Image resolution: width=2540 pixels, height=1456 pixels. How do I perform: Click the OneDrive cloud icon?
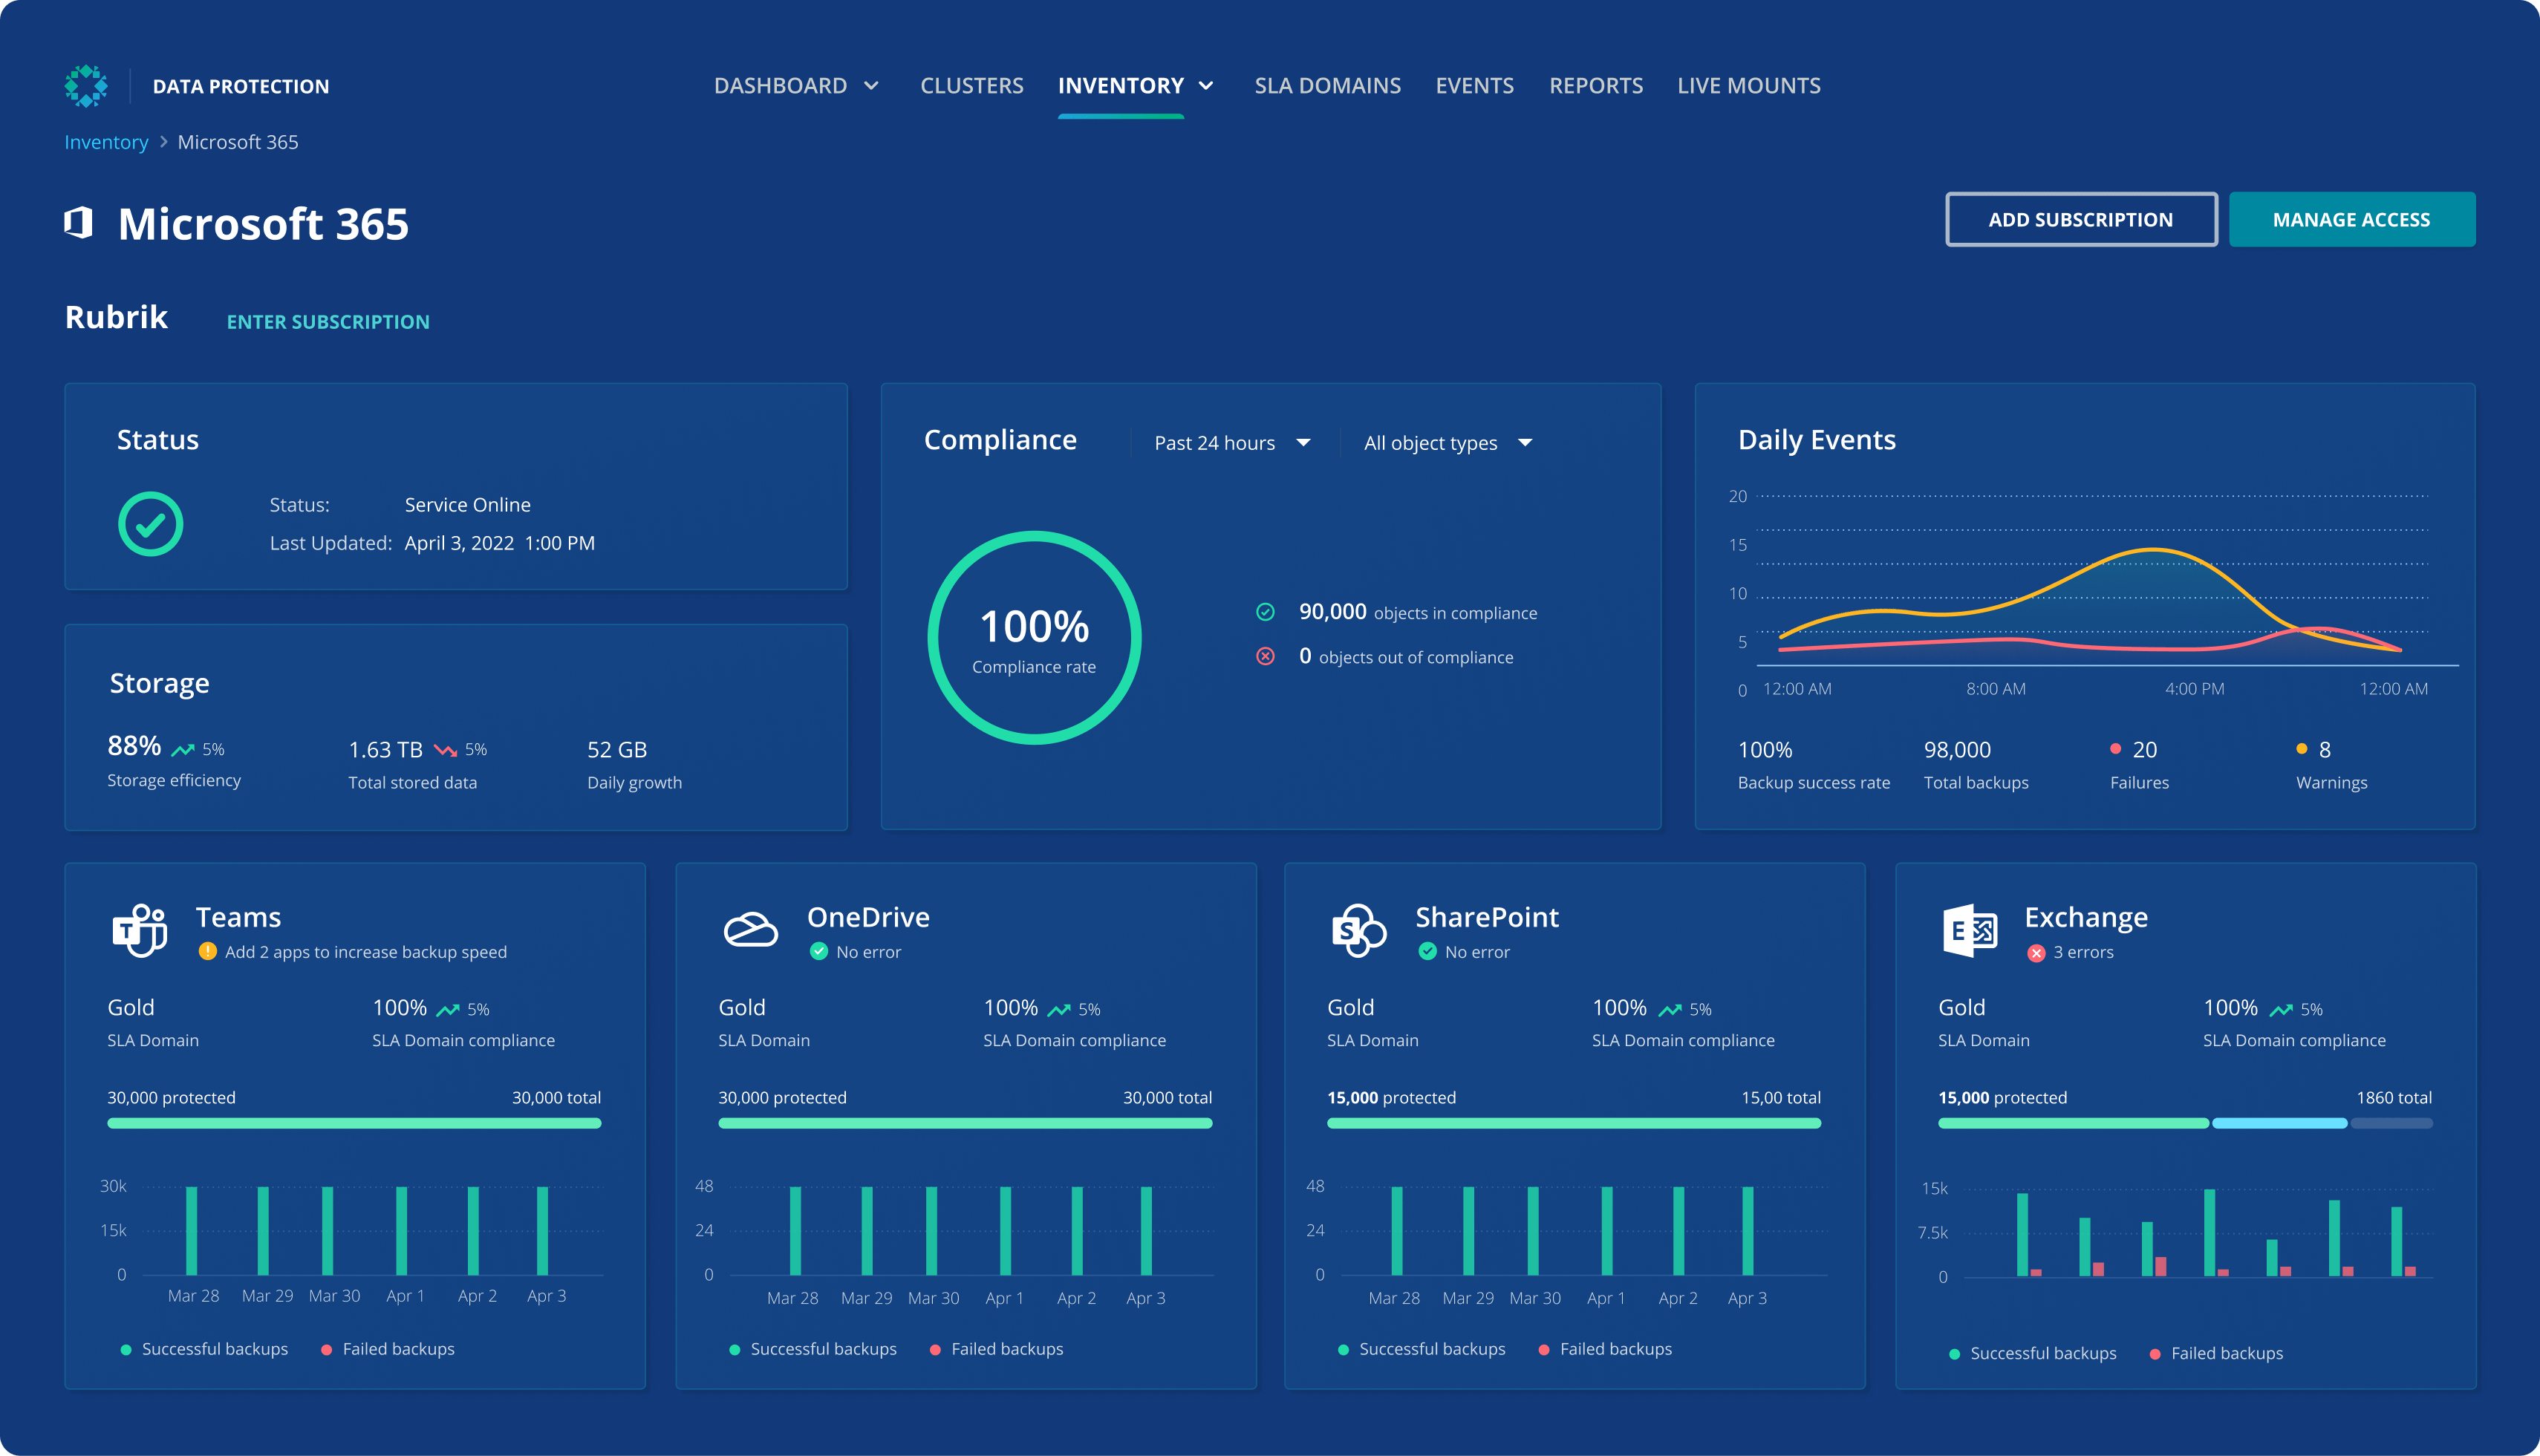pos(750,930)
